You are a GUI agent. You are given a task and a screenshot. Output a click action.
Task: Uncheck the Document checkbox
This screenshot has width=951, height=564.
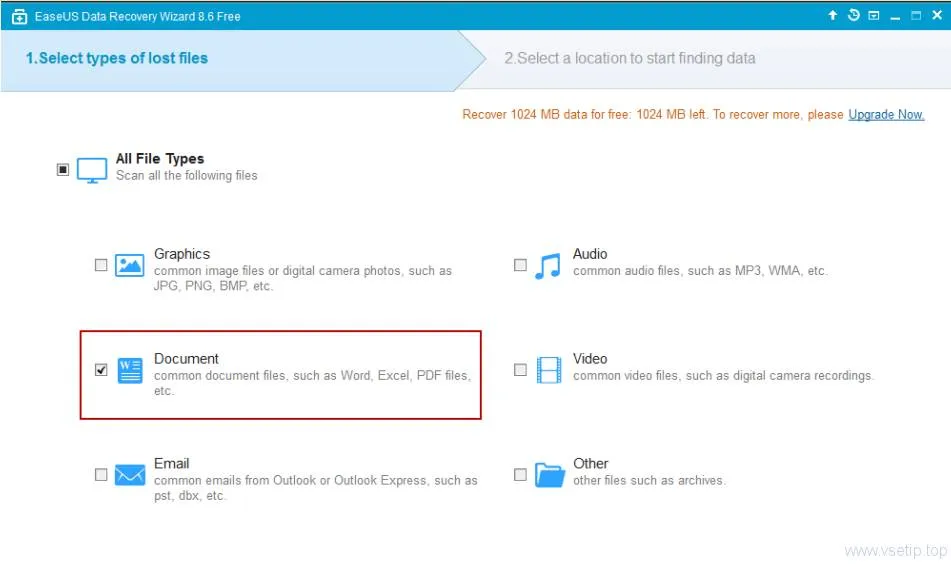pyautogui.click(x=101, y=369)
